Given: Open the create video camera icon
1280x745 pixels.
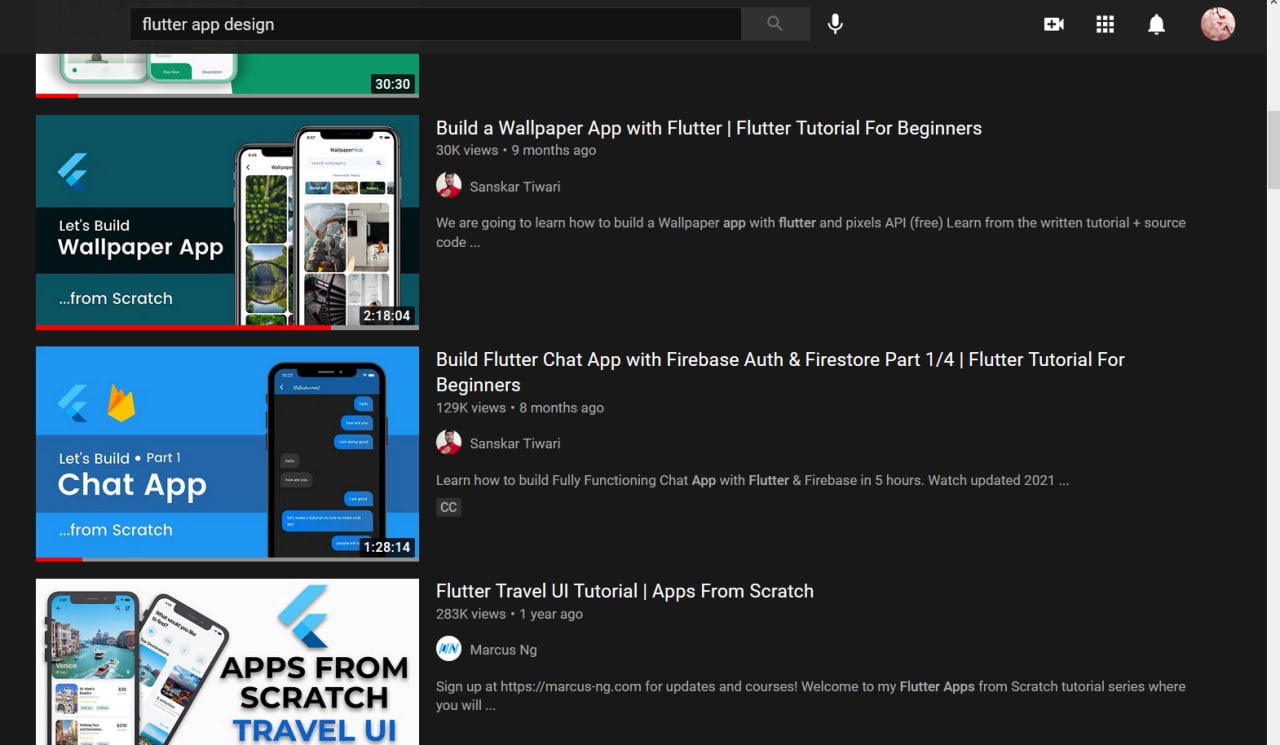Looking at the screenshot, I should point(1054,24).
